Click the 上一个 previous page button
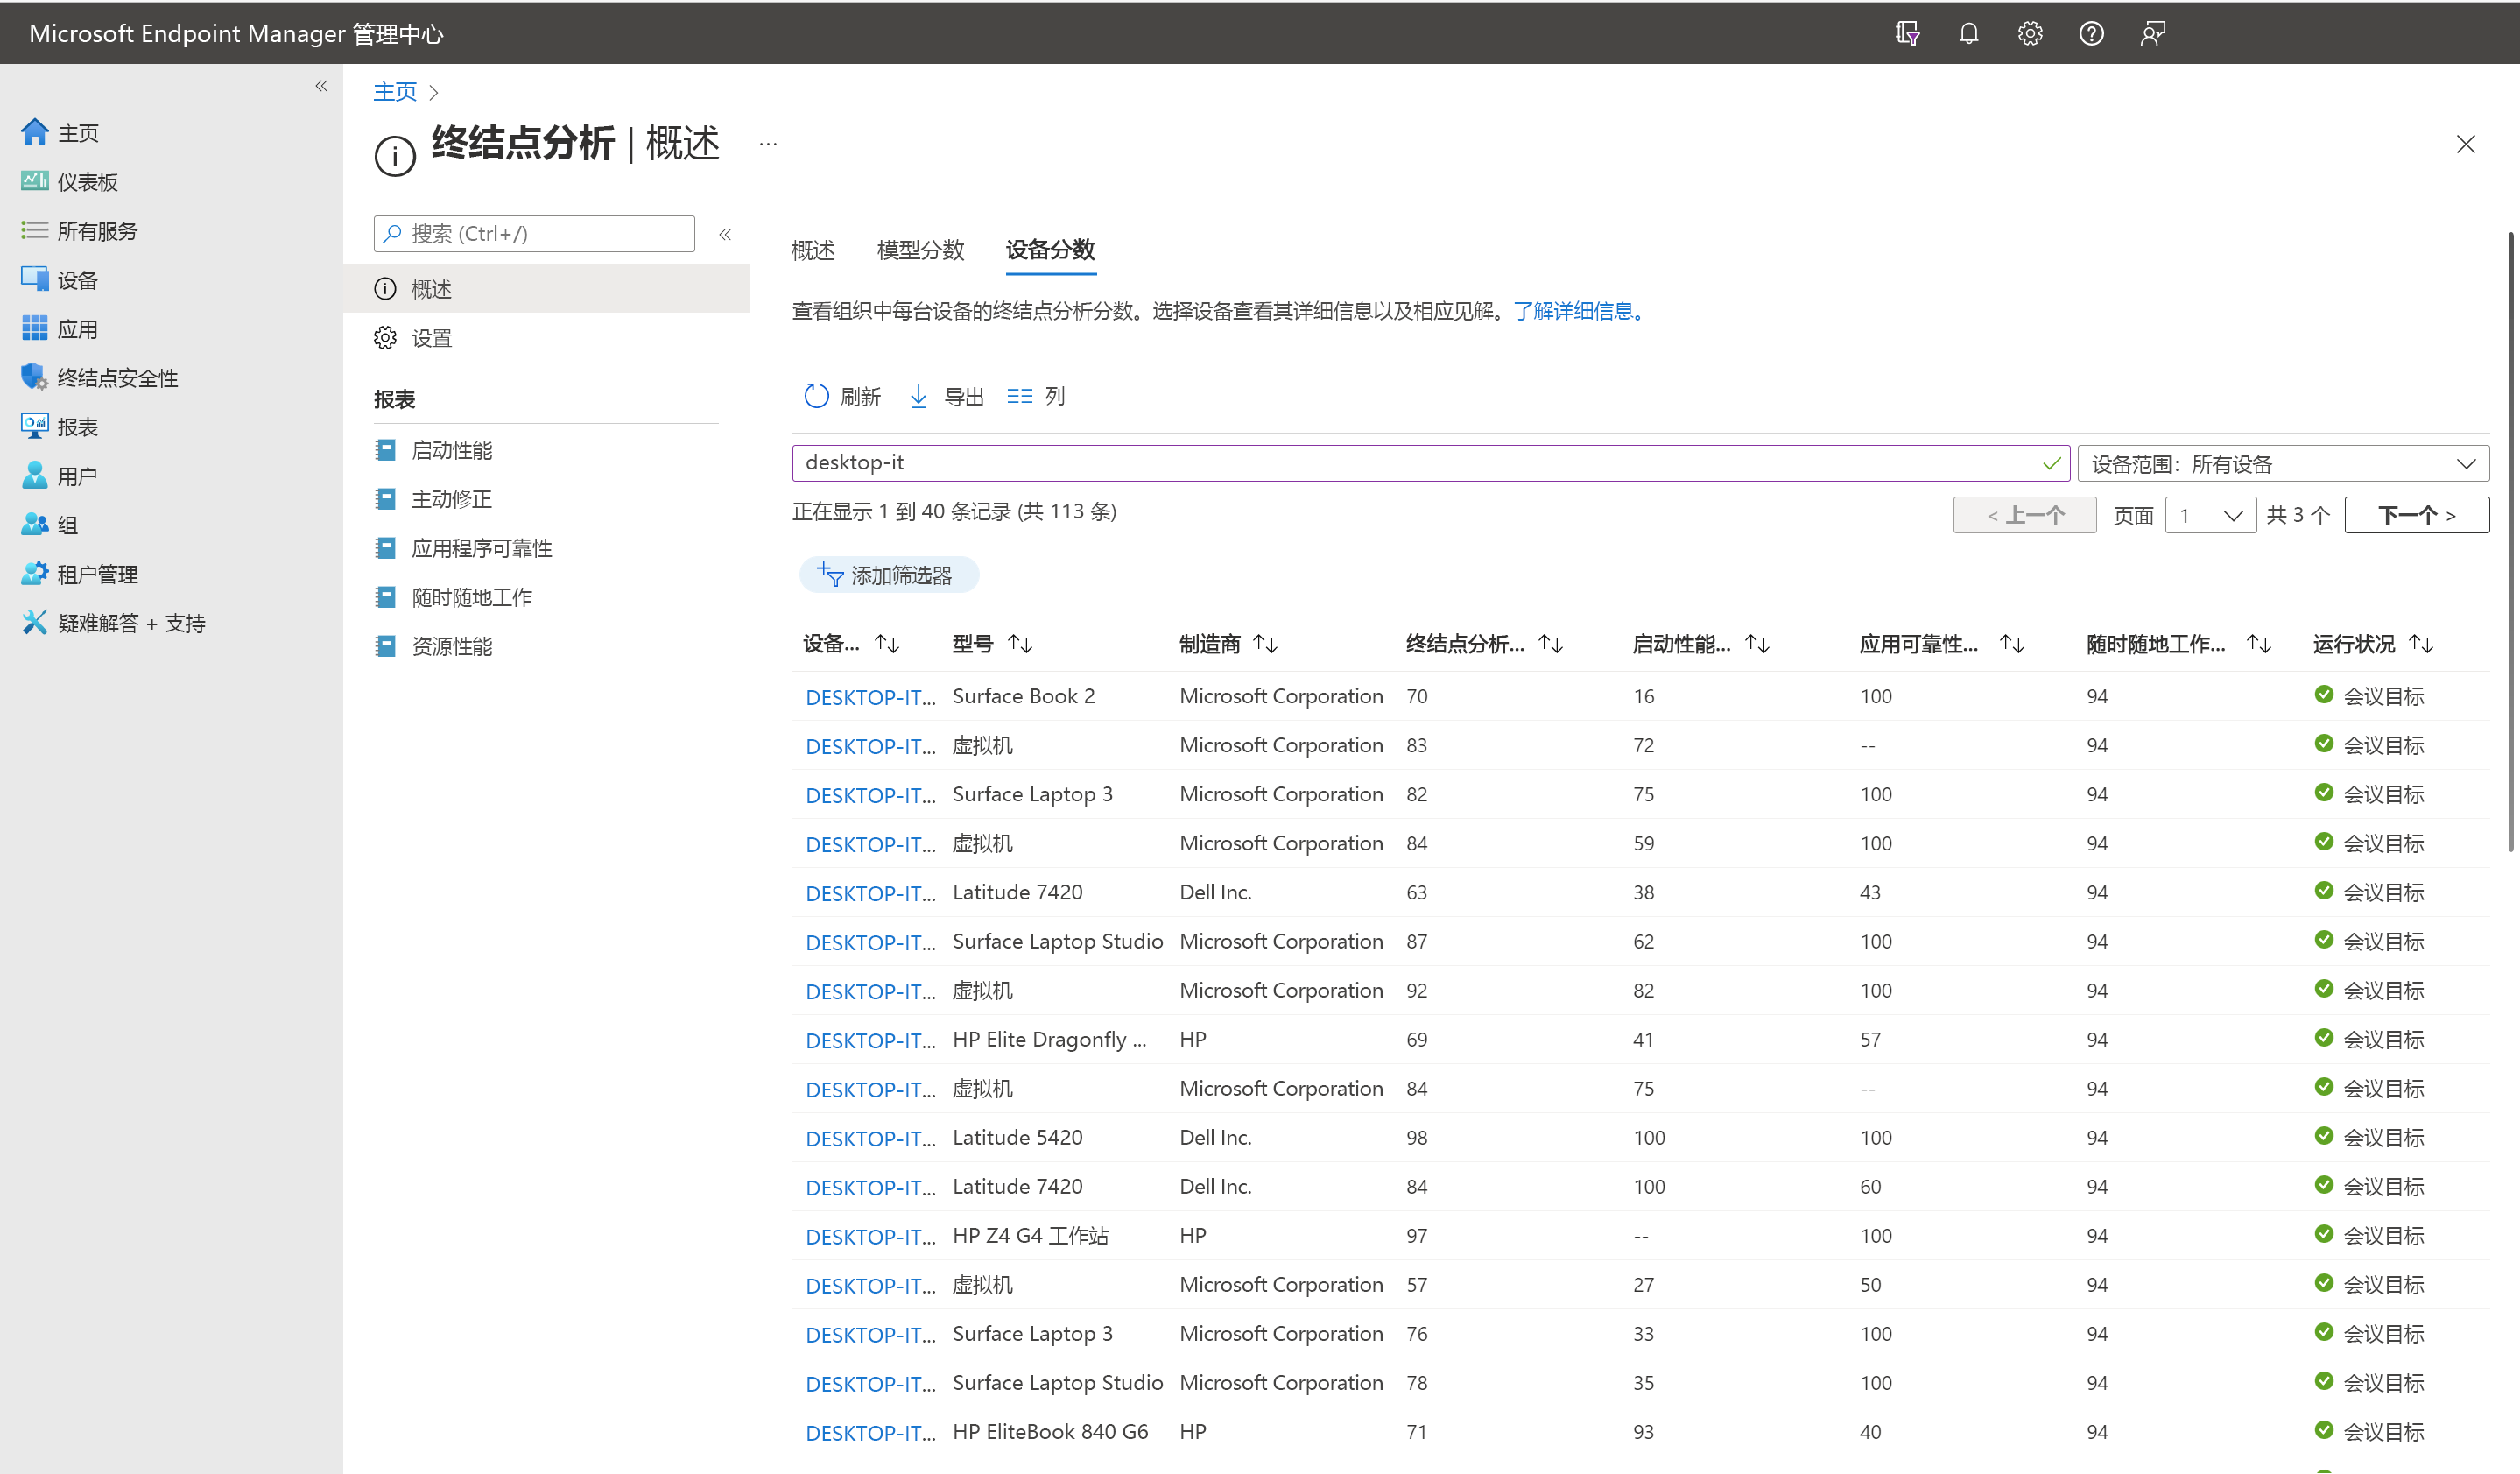The height and width of the screenshot is (1474, 2520). click(2024, 516)
